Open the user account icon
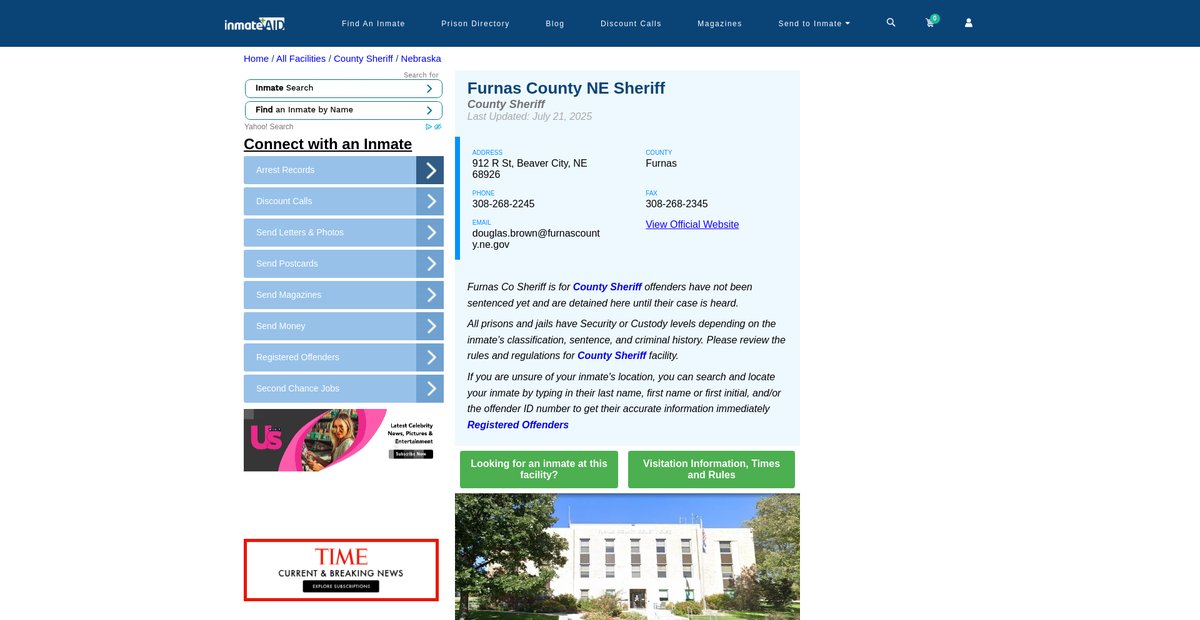 pyautogui.click(x=968, y=23)
